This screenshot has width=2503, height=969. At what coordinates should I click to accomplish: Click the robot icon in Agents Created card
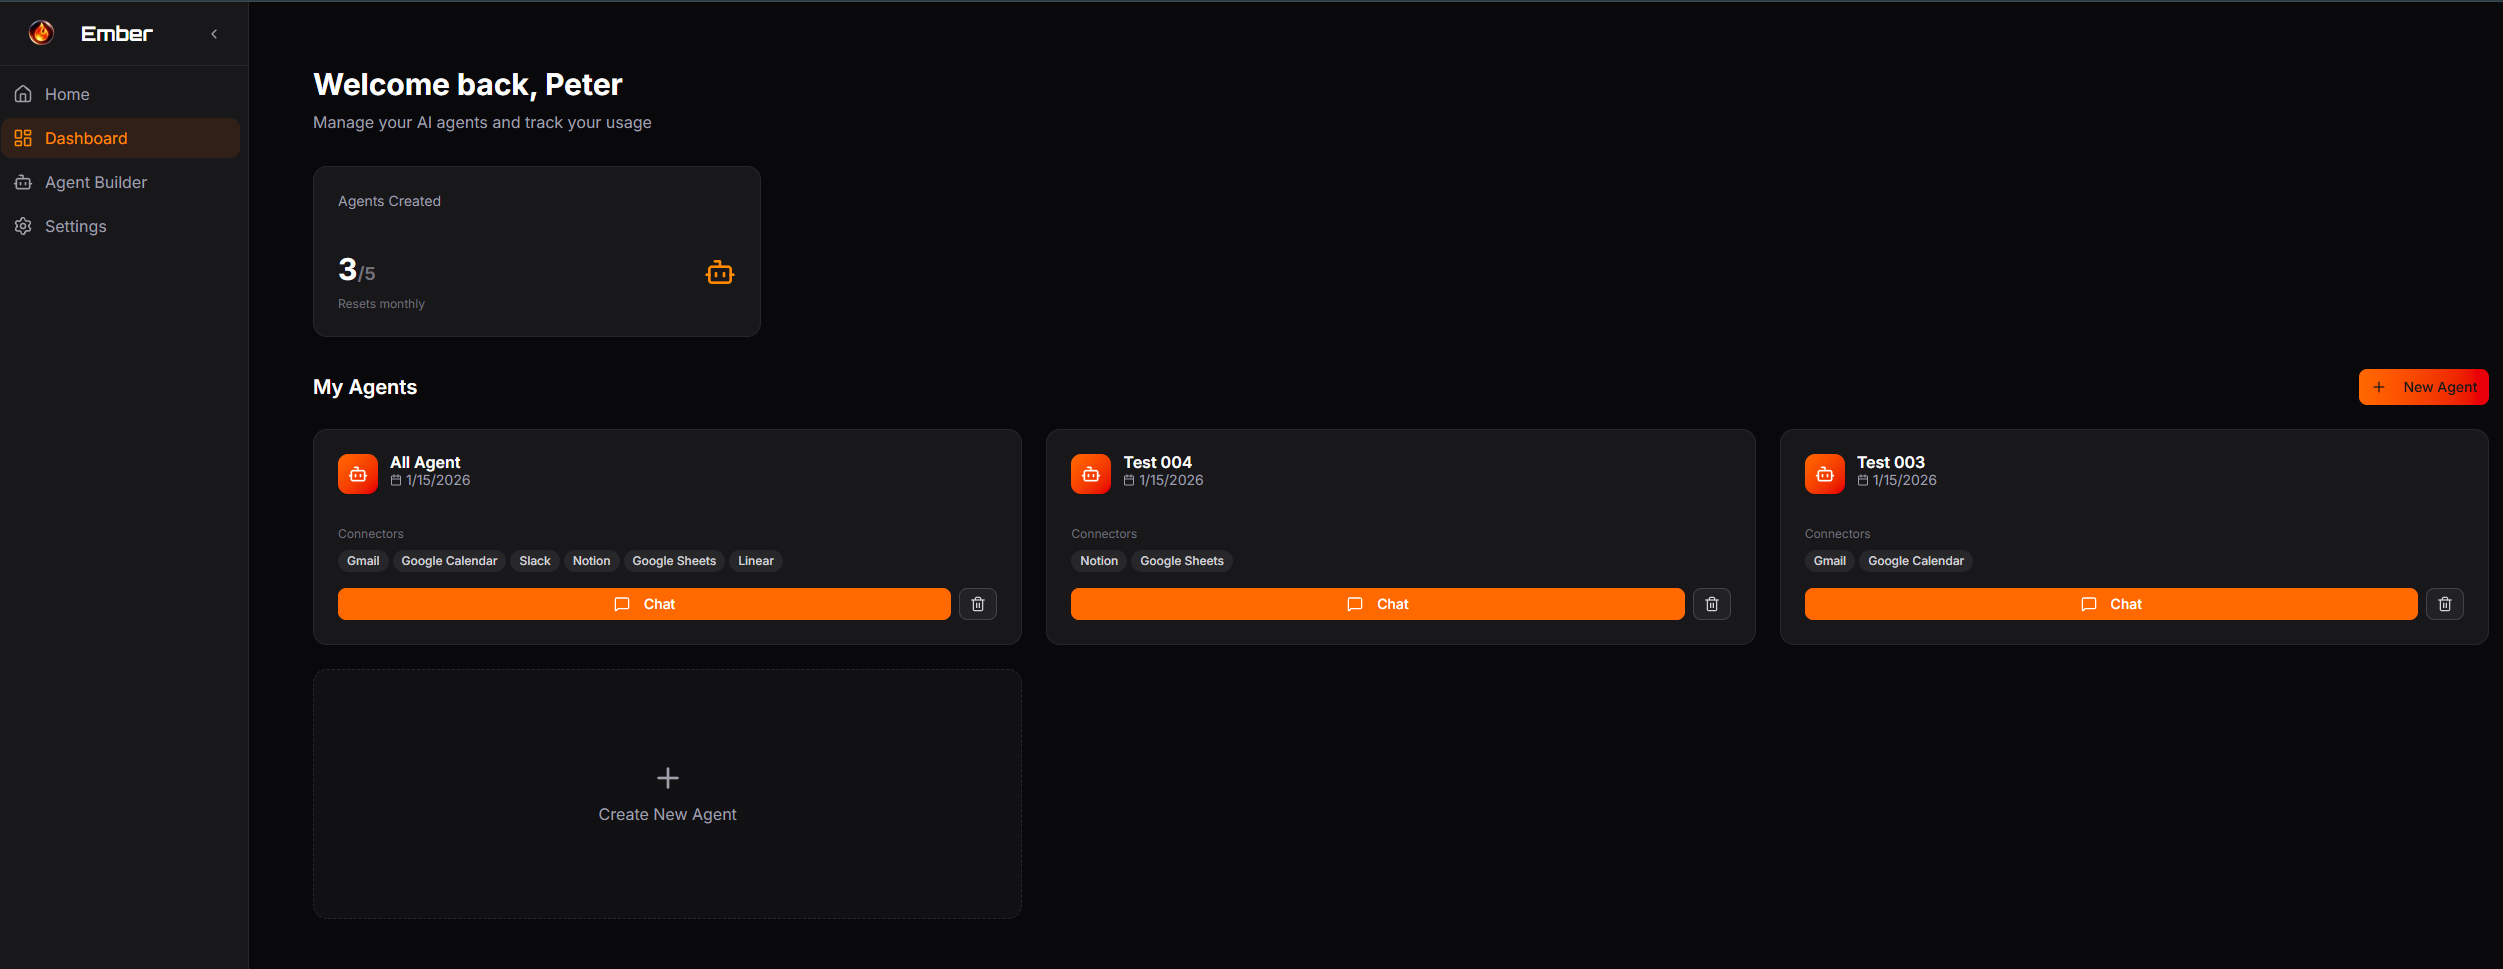point(720,272)
